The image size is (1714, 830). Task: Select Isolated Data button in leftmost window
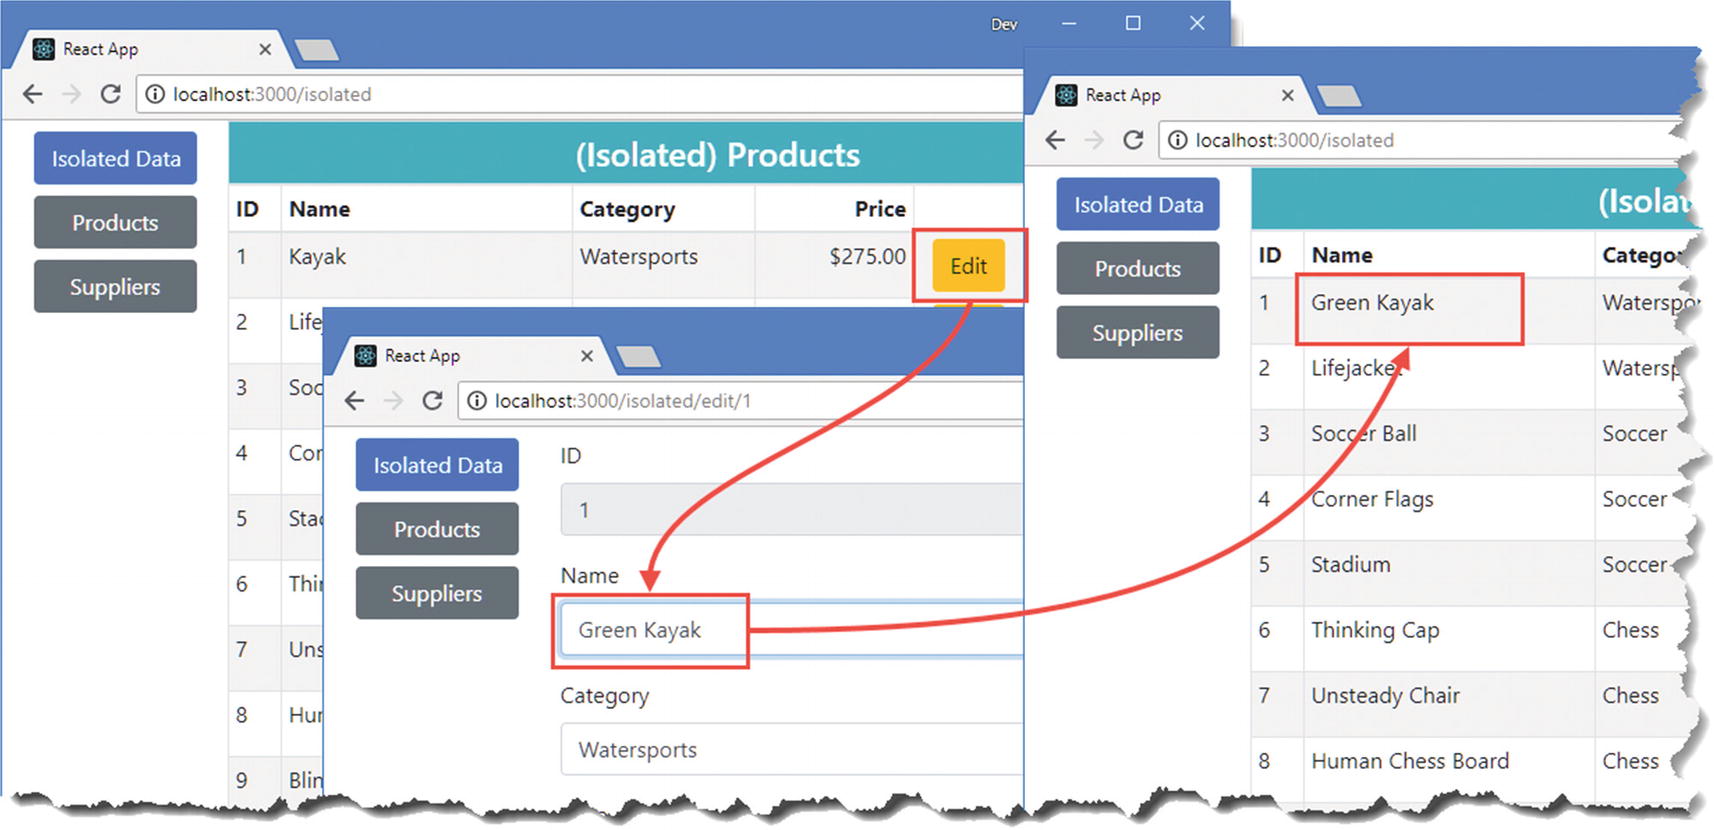click(116, 159)
